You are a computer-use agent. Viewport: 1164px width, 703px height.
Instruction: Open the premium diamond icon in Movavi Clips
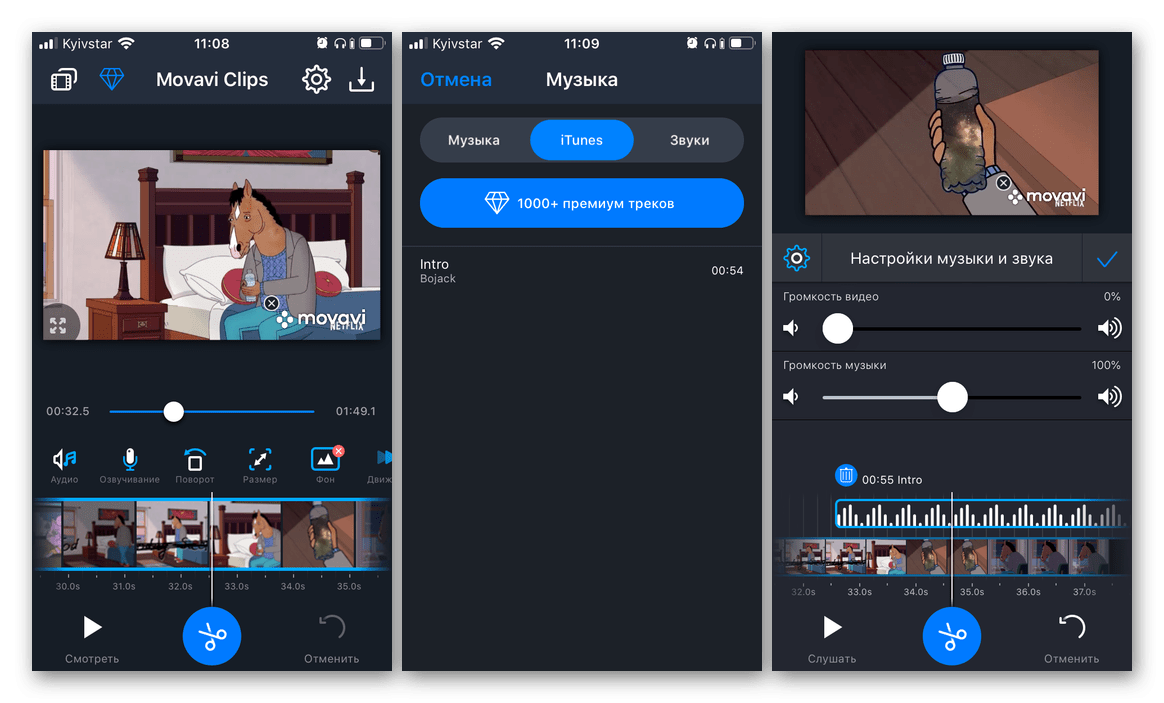point(111,79)
